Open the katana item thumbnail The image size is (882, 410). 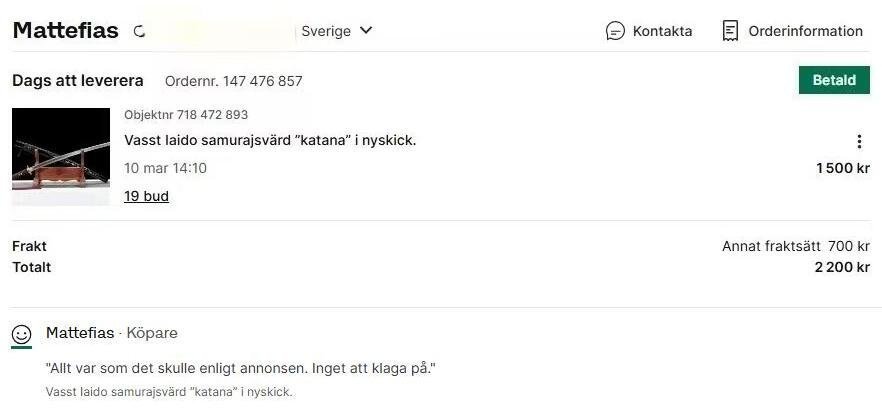coord(61,157)
